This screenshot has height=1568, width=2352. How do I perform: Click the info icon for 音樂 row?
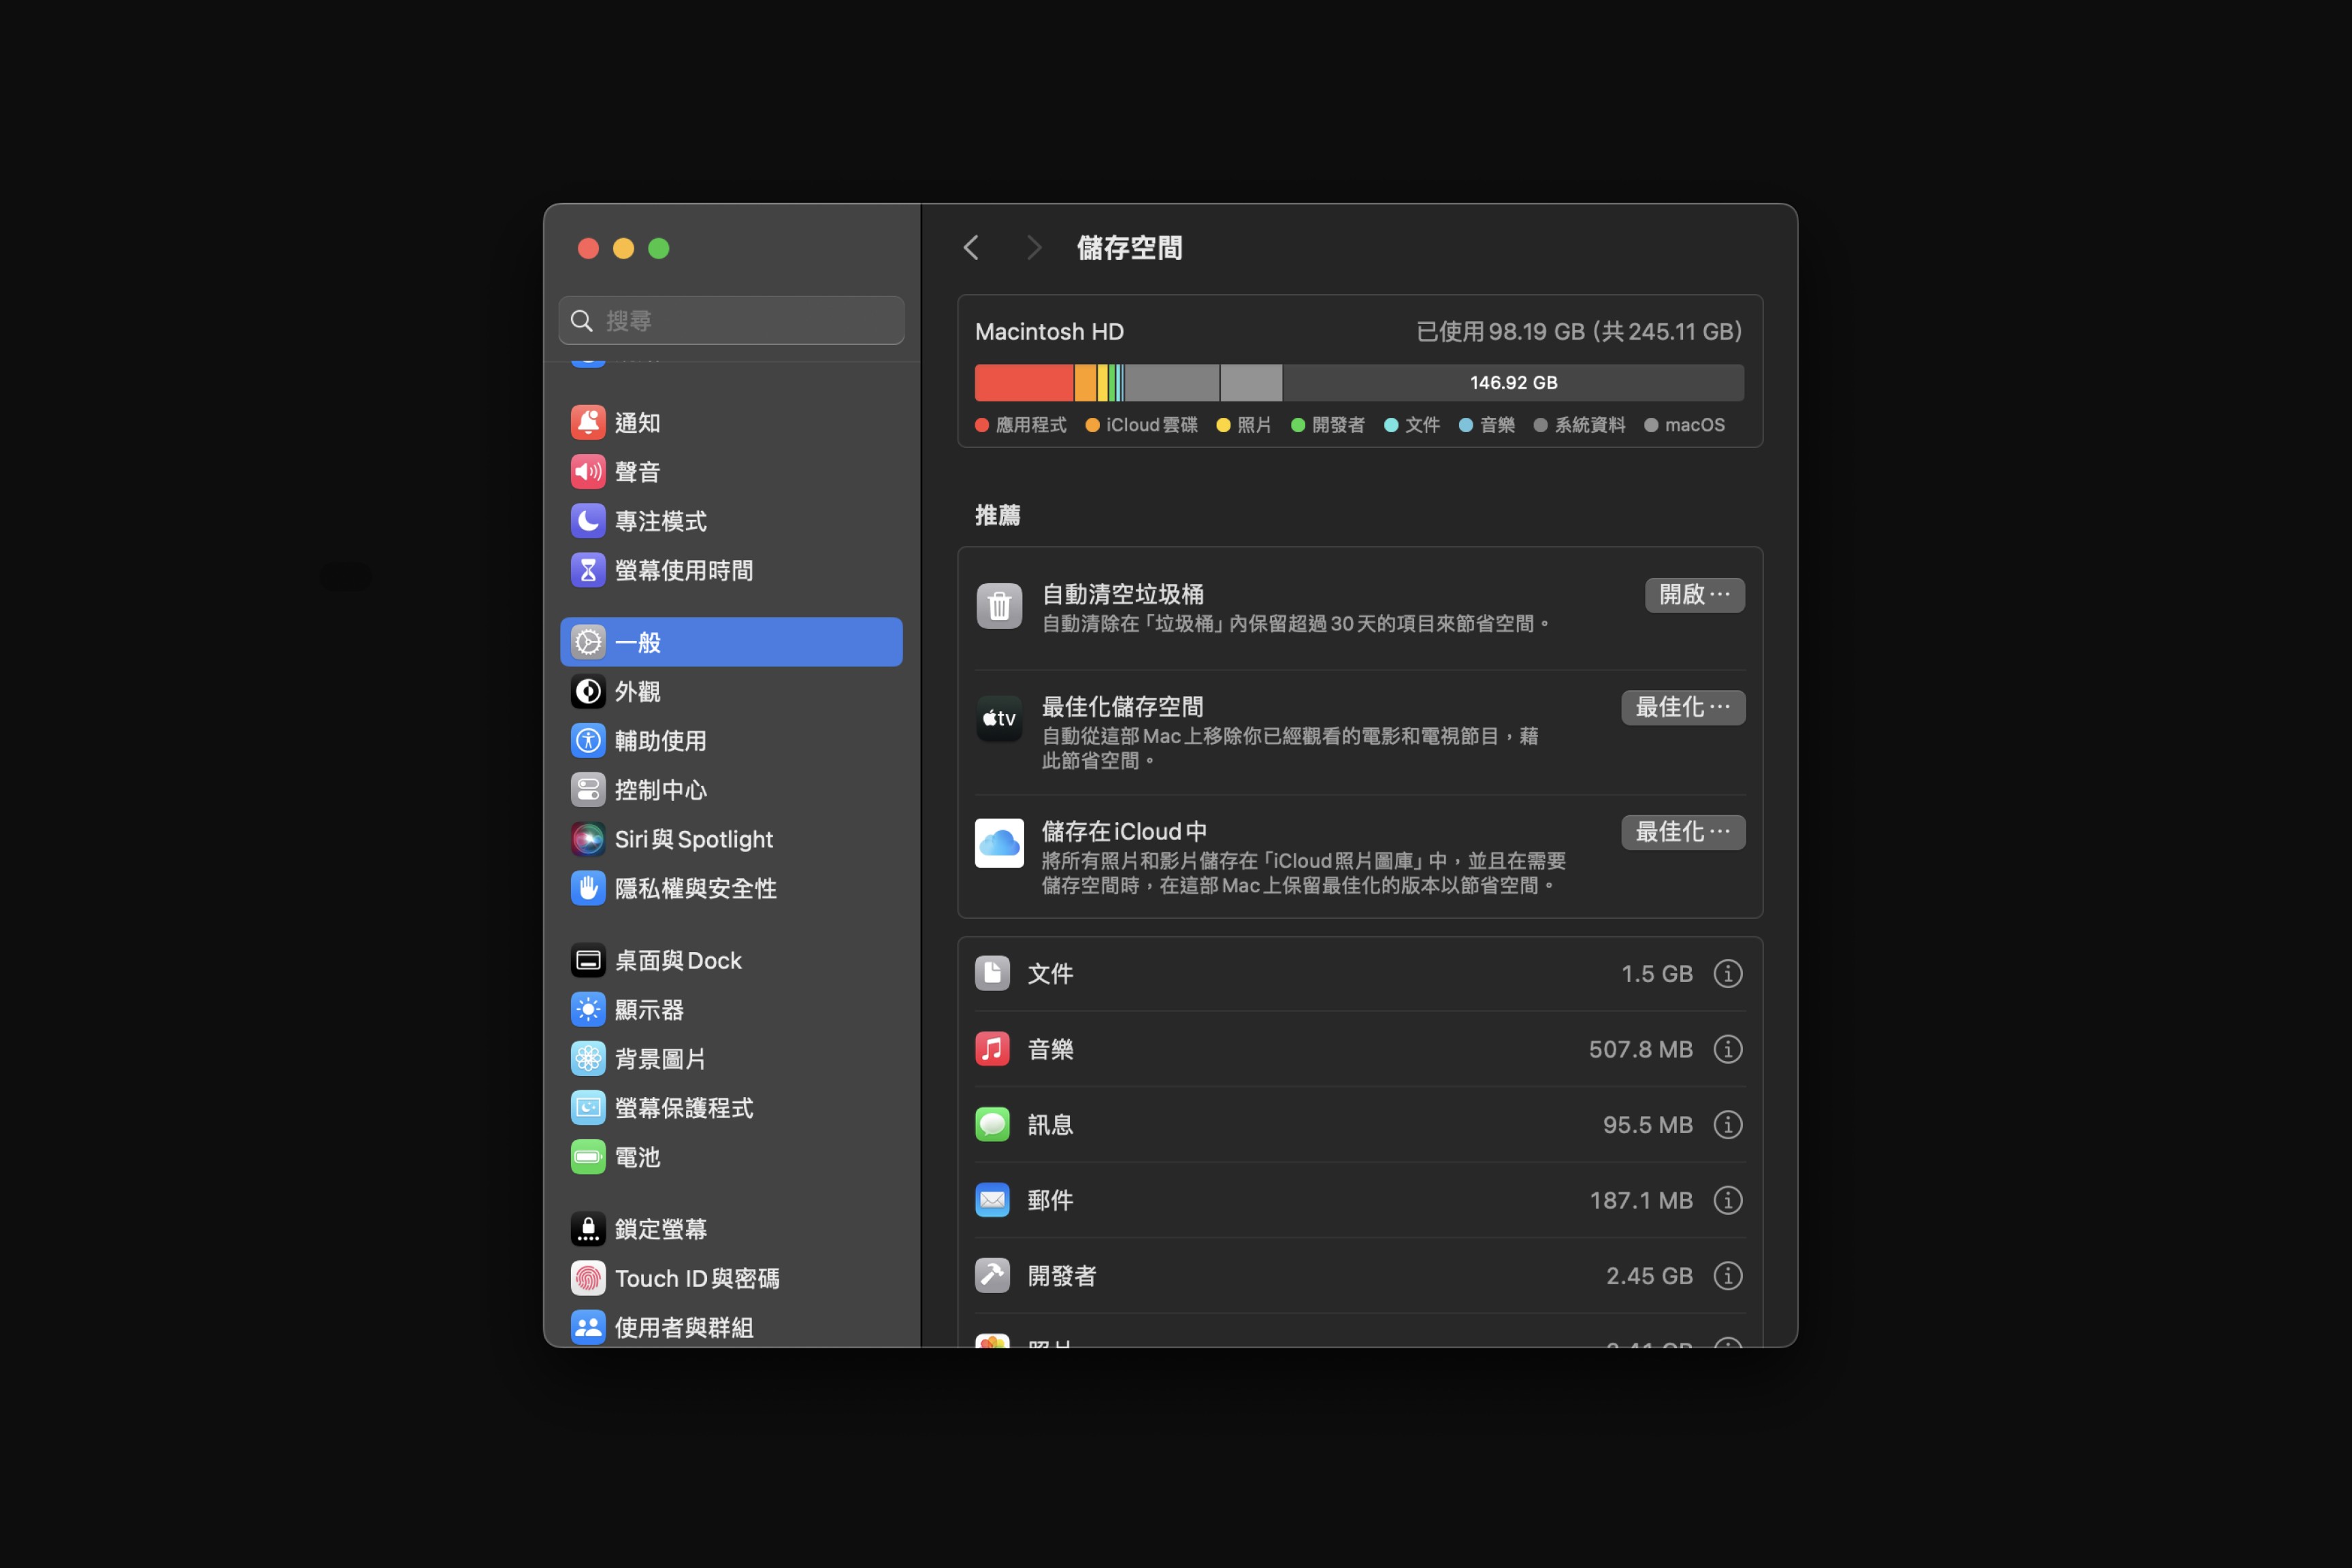1727,1049
